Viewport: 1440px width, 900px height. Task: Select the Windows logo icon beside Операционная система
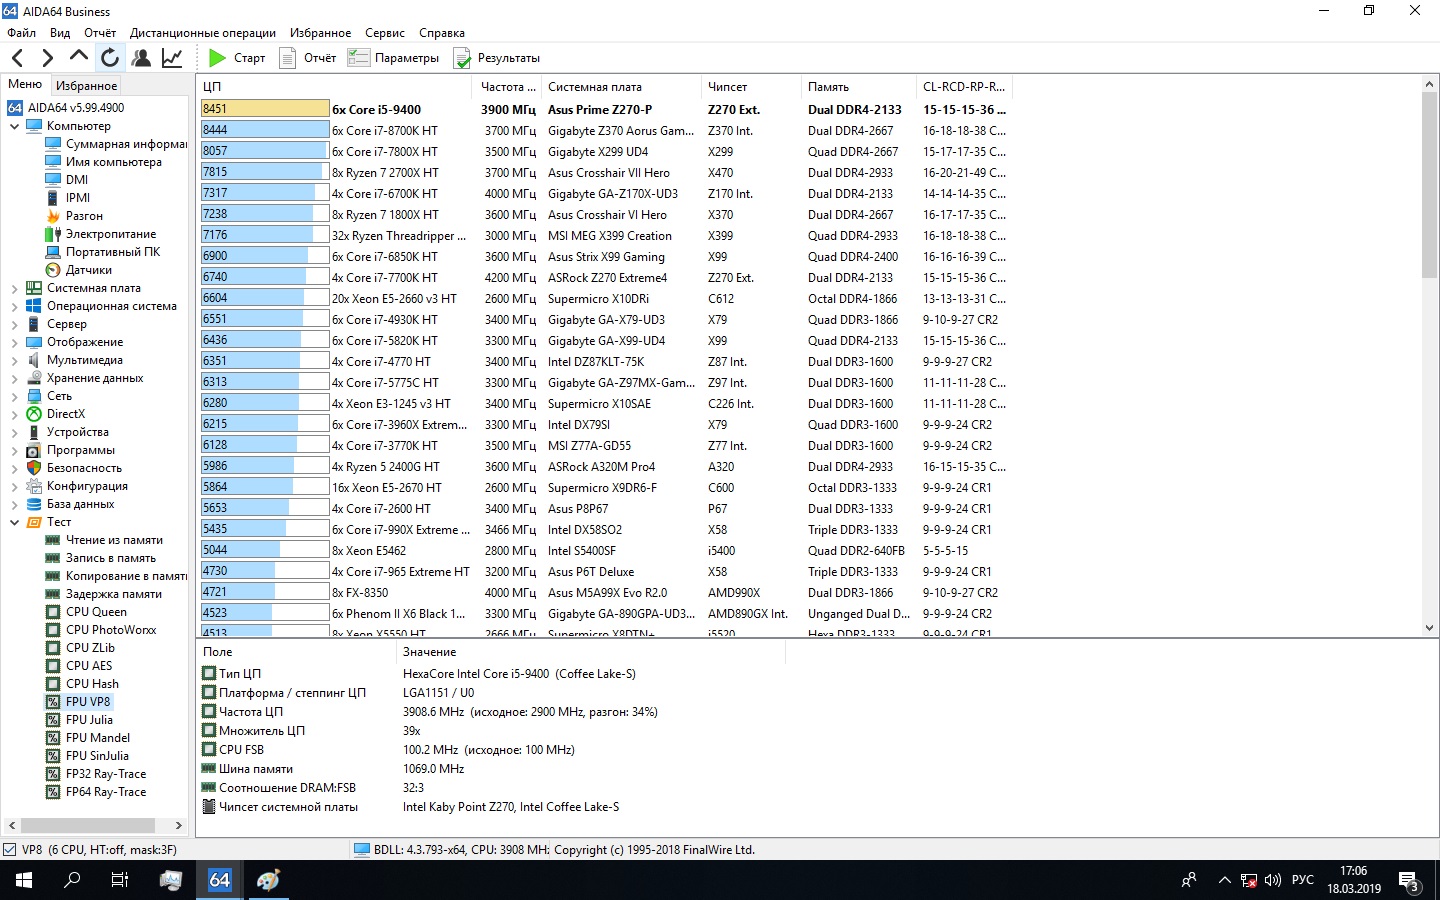[x=34, y=306]
